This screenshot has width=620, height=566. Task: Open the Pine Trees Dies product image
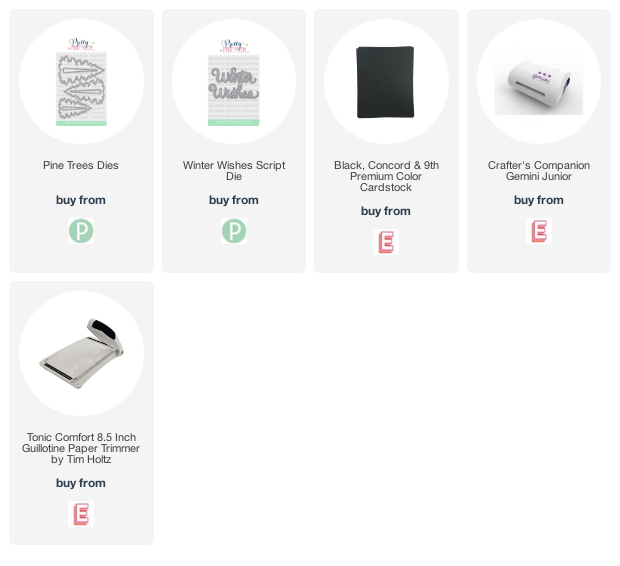click(81, 81)
